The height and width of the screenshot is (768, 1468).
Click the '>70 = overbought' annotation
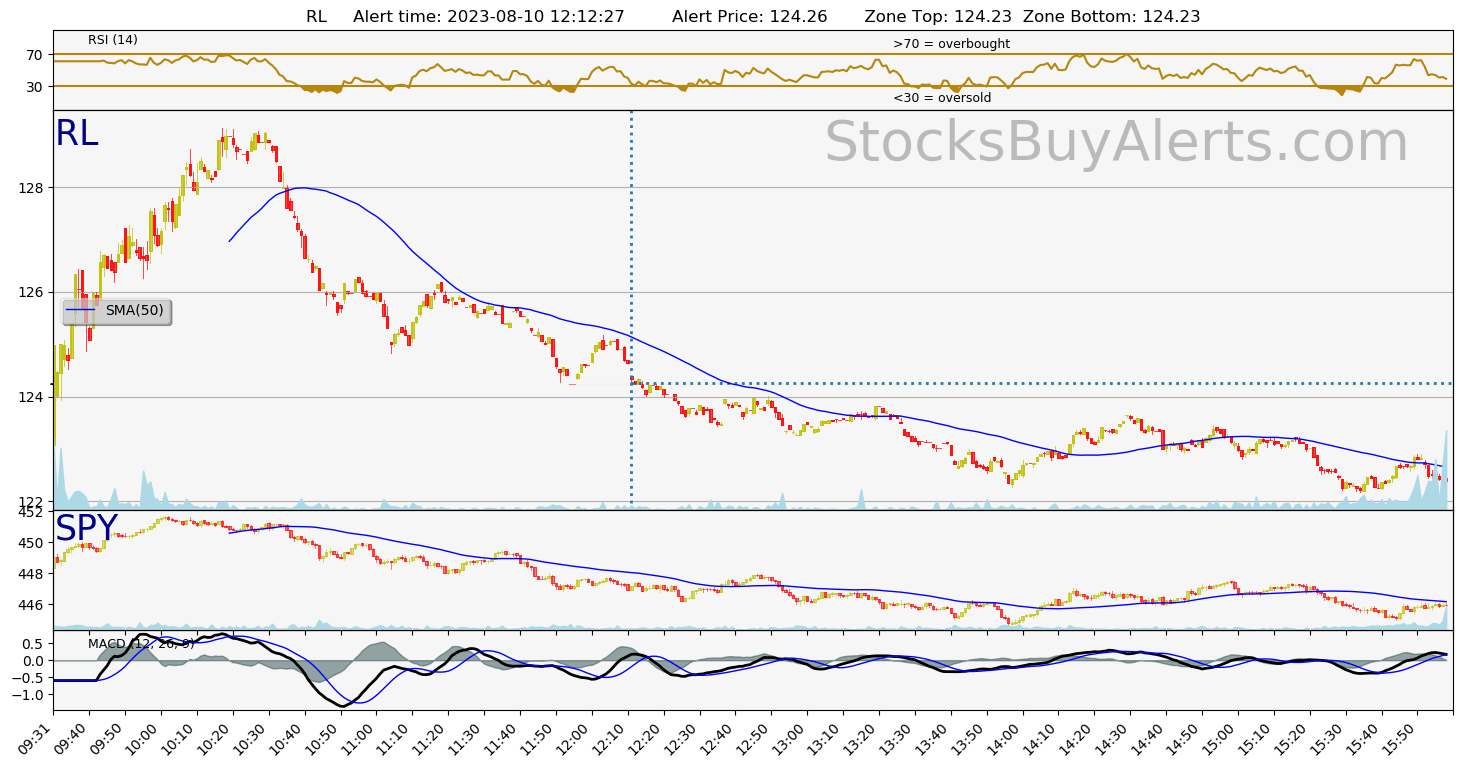[x=951, y=44]
